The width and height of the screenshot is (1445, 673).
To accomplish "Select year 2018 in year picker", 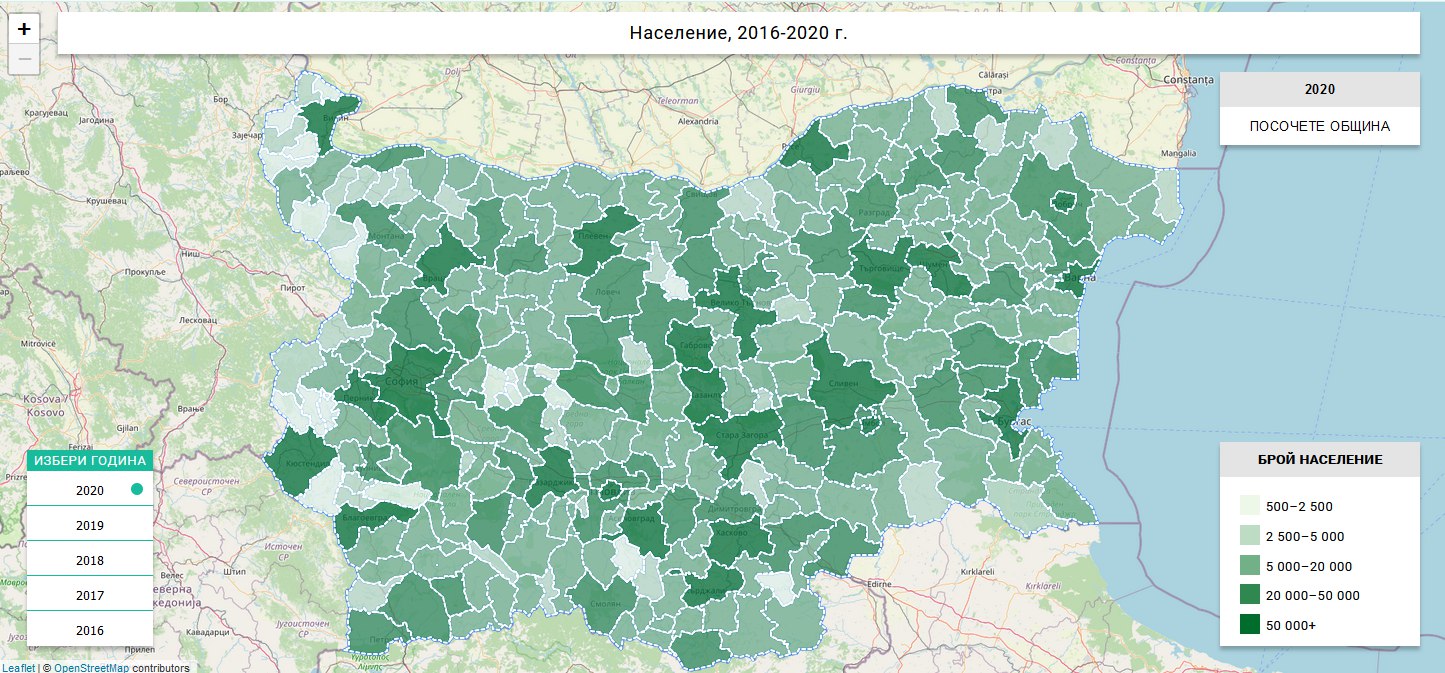I will tap(90, 560).
